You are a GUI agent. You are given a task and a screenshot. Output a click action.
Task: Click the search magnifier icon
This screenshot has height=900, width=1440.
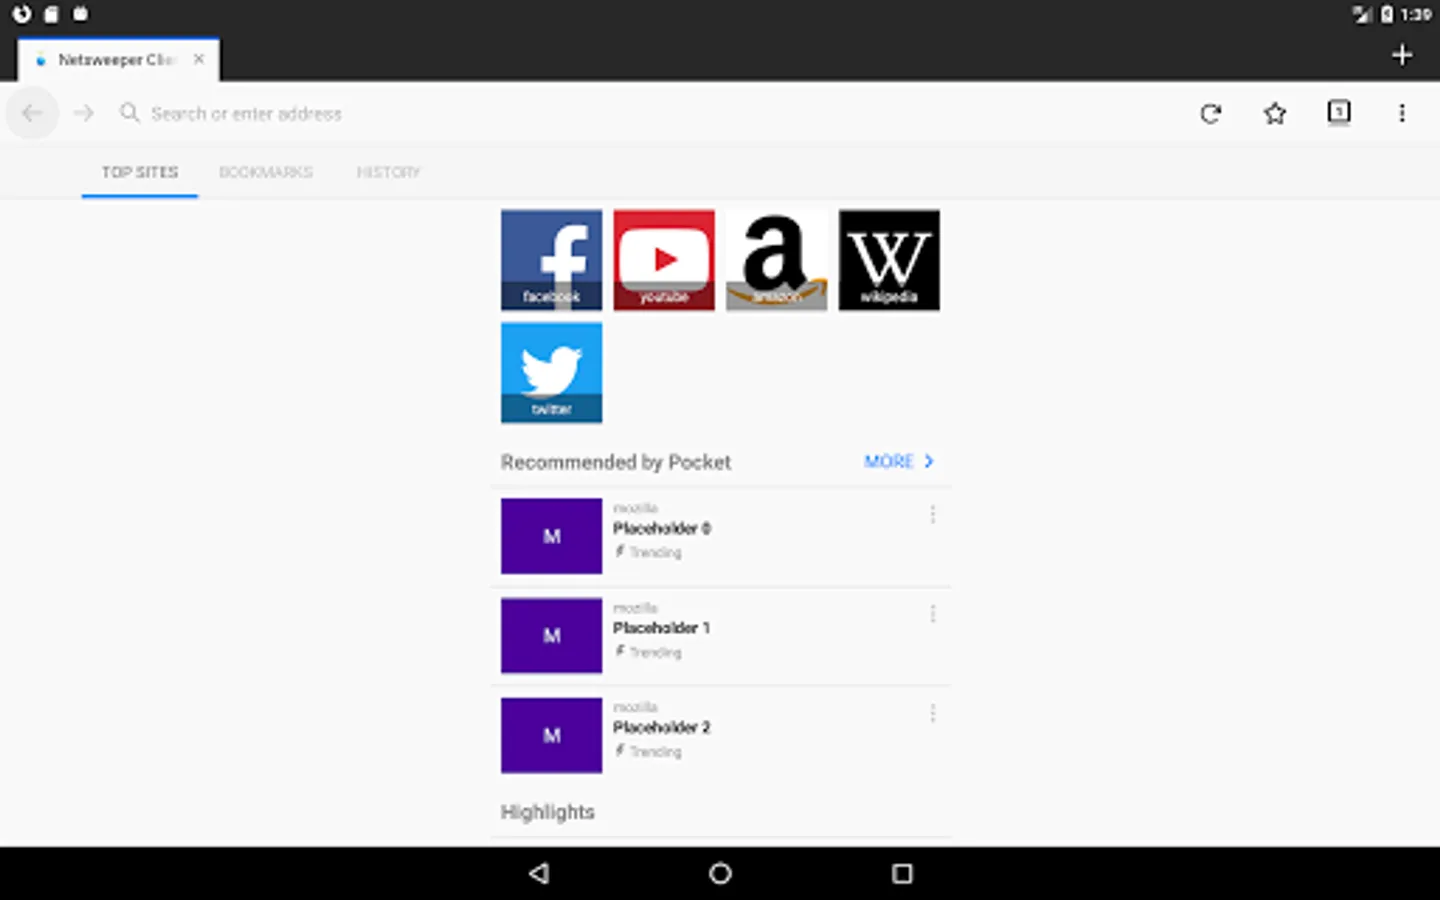tap(129, 112)
